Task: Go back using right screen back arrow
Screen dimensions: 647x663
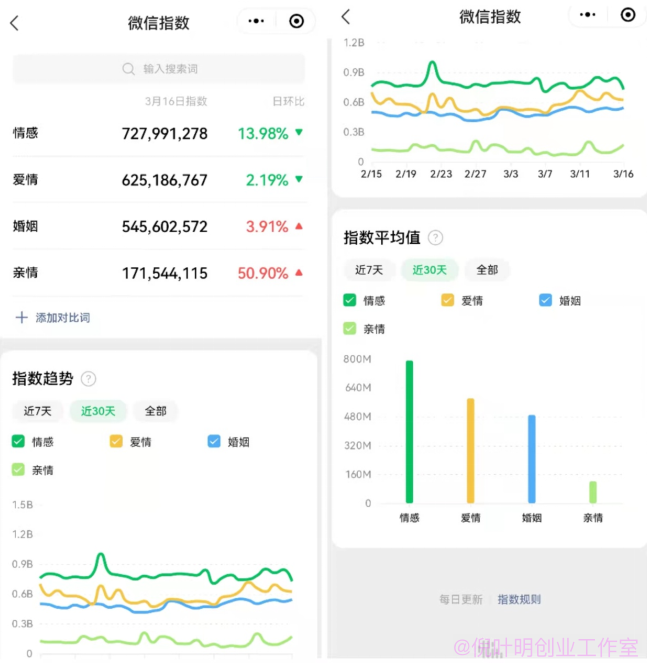Action: (346, 17)
